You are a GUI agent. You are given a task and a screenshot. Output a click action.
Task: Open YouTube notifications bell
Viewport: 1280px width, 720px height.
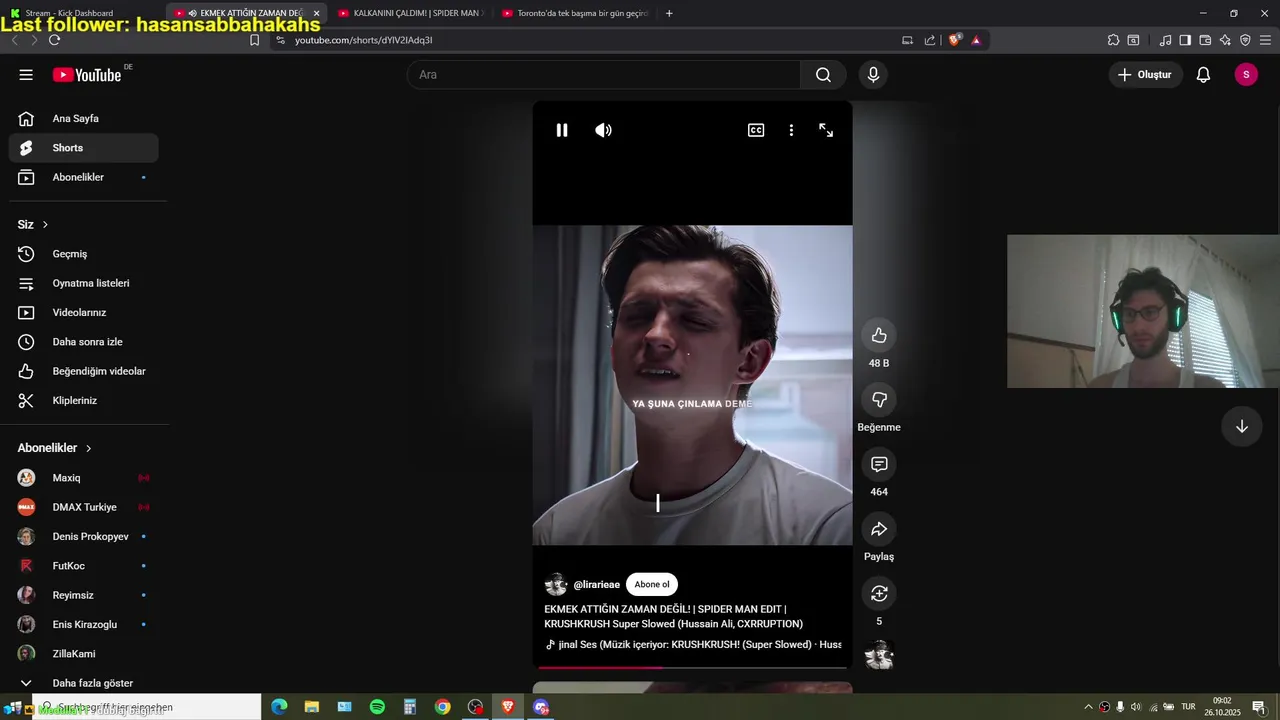[1203, 75]
